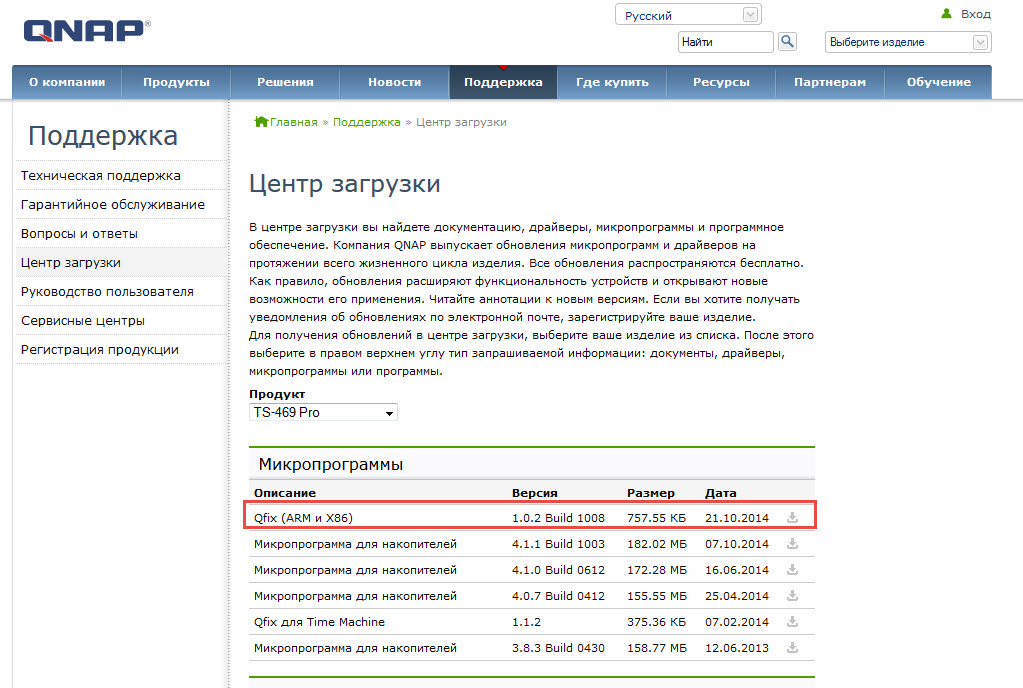This screenshot has width=1023, height=688.
Task: Click the Найти search input field
Action: tap(725, 42)
